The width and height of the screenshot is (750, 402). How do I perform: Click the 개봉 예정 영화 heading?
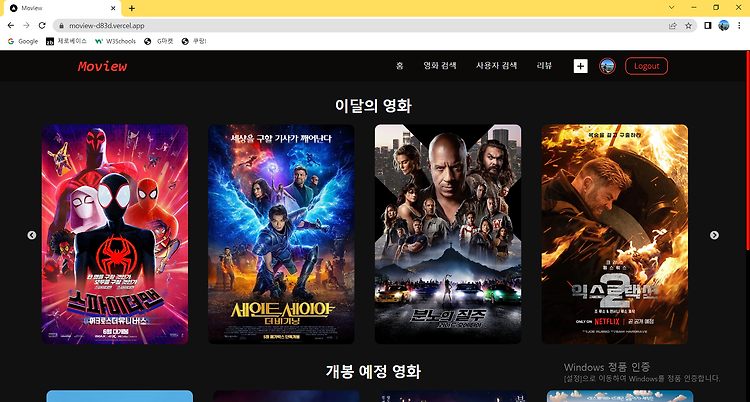click(x=373, y=371)
